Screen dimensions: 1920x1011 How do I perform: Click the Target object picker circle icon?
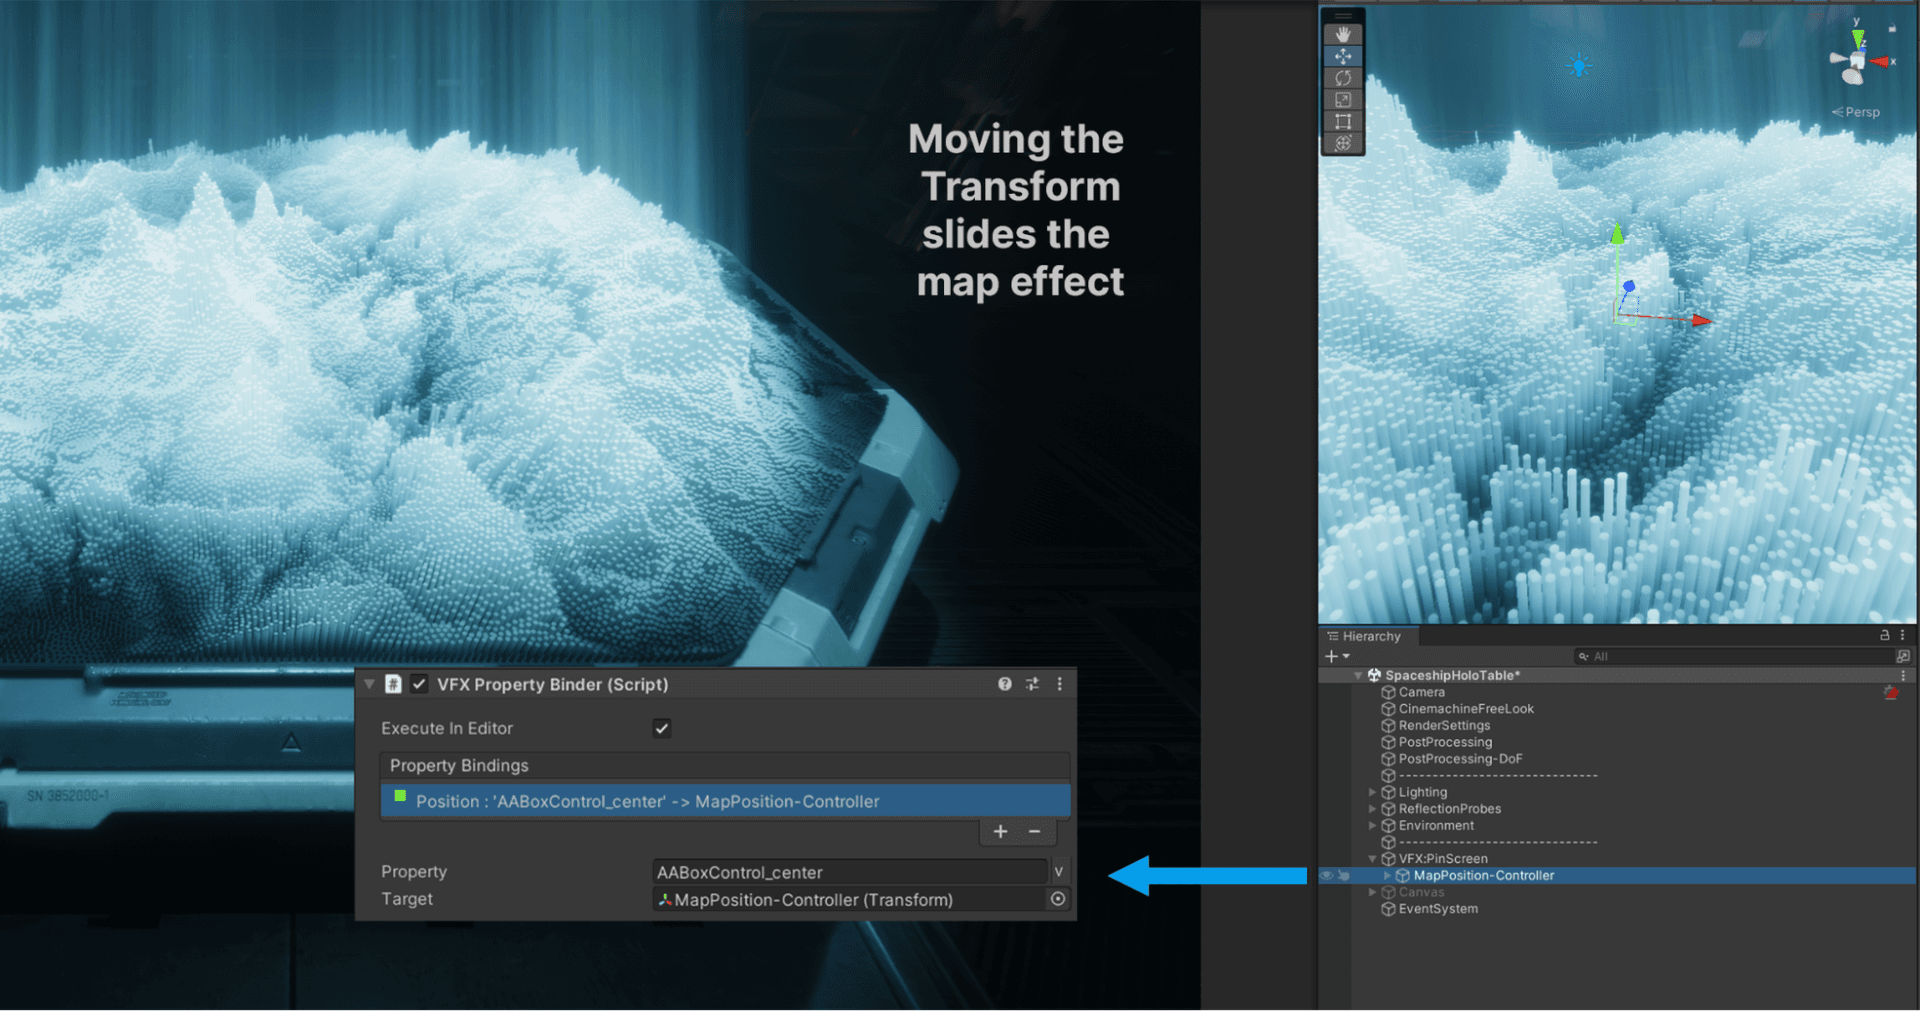pyautogui.click(x=1058, y=899)
